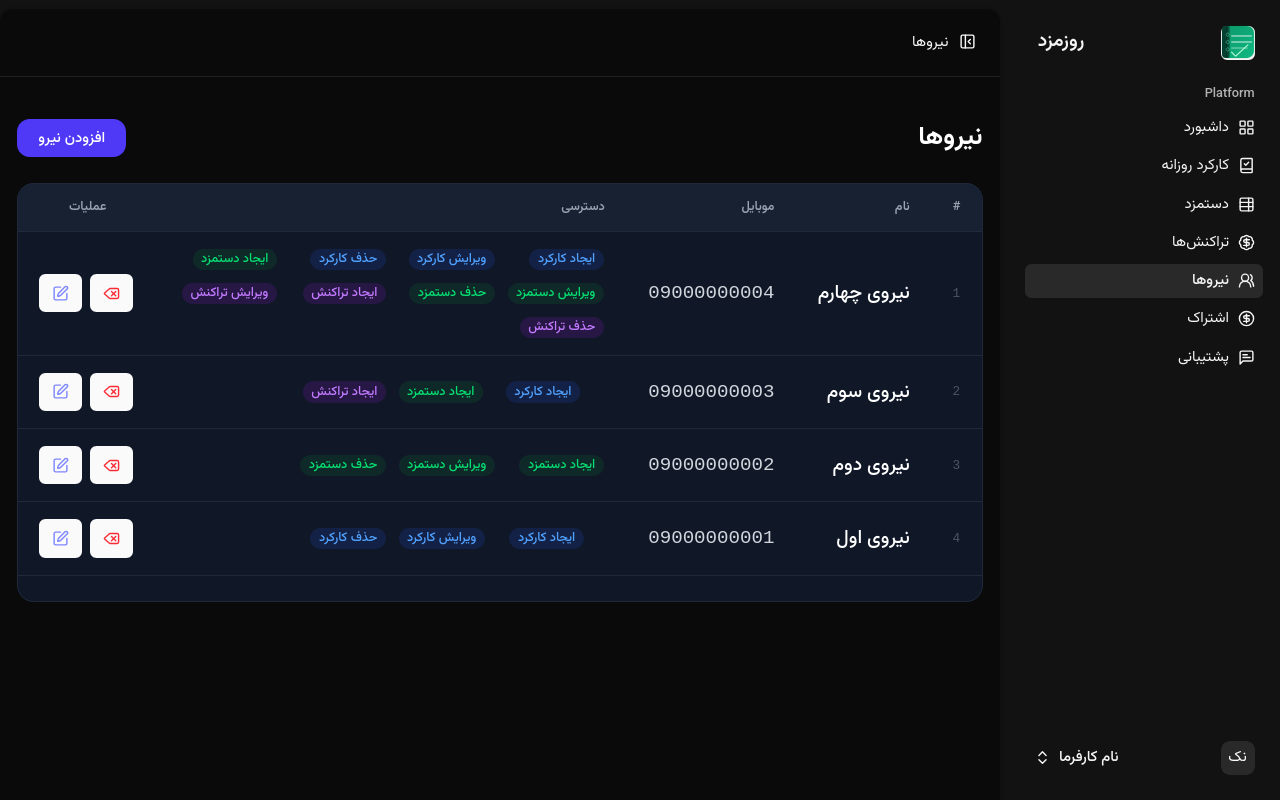Click ویرایش کارکرد badge of نیروی اول
The image size is (1280, 800).
pos(442,538)
